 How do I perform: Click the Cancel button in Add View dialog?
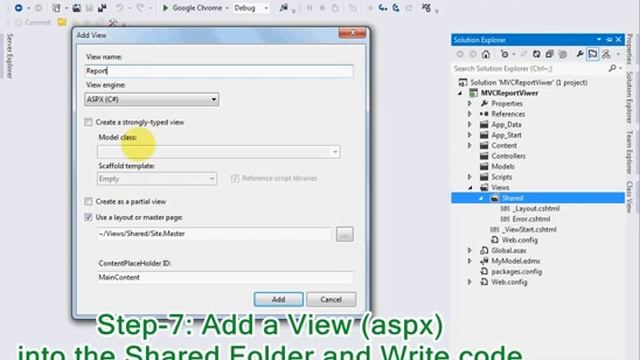tap(331, 299)
